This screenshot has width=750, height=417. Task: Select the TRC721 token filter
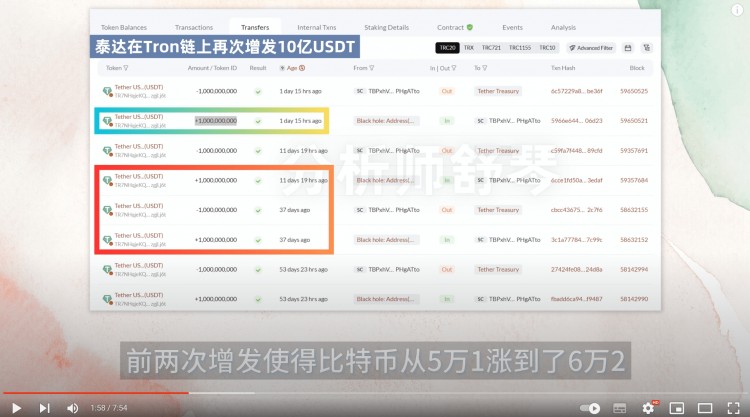click(x=491, y=48)
